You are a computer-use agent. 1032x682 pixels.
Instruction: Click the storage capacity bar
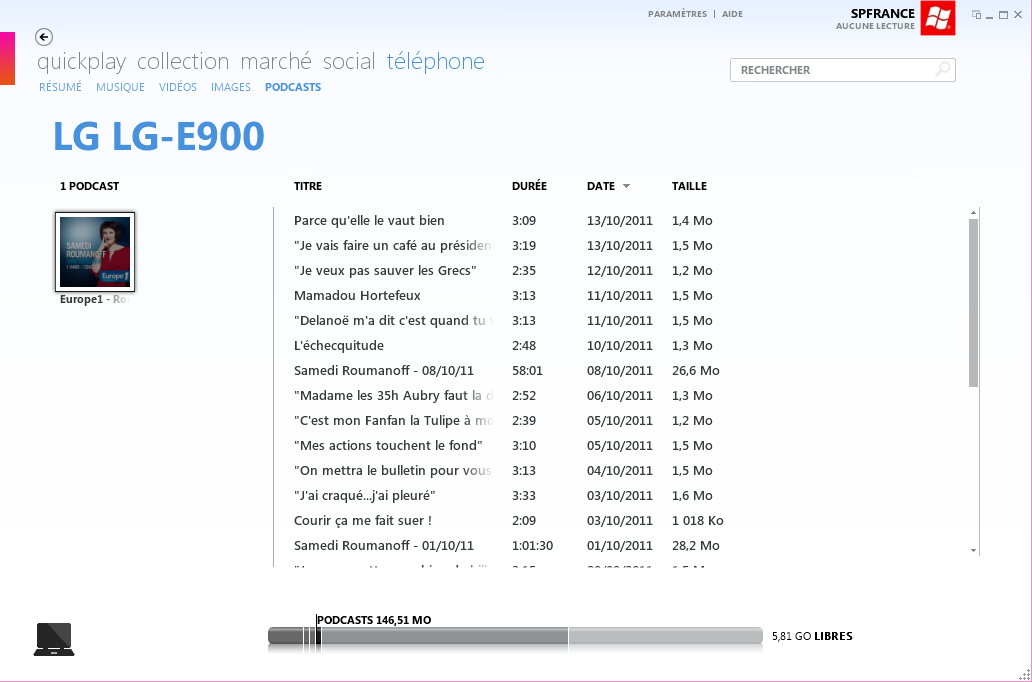click(x=515, y=636)
